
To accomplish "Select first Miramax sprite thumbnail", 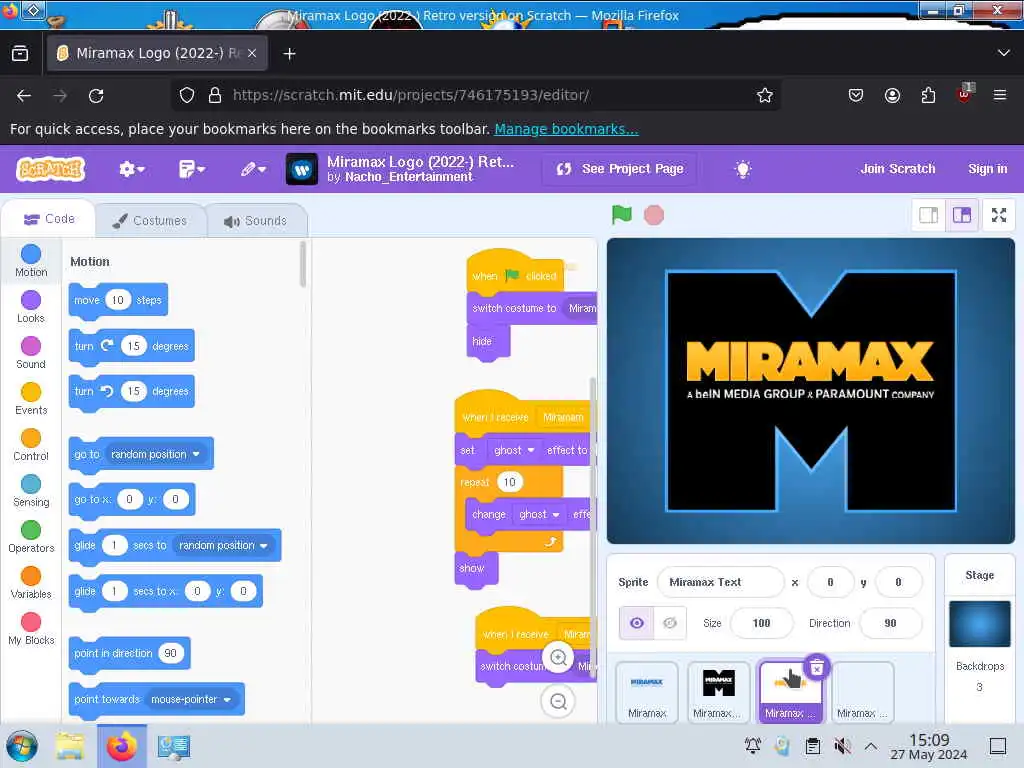I will (x=647, y=692).
